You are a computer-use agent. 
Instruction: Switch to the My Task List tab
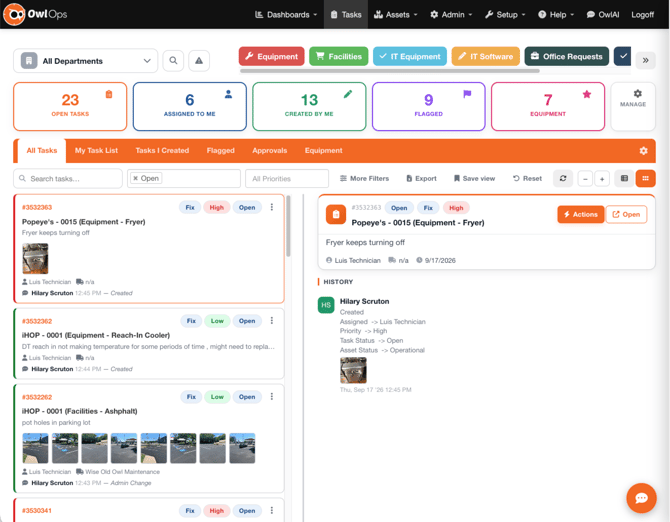click(96, 150)
